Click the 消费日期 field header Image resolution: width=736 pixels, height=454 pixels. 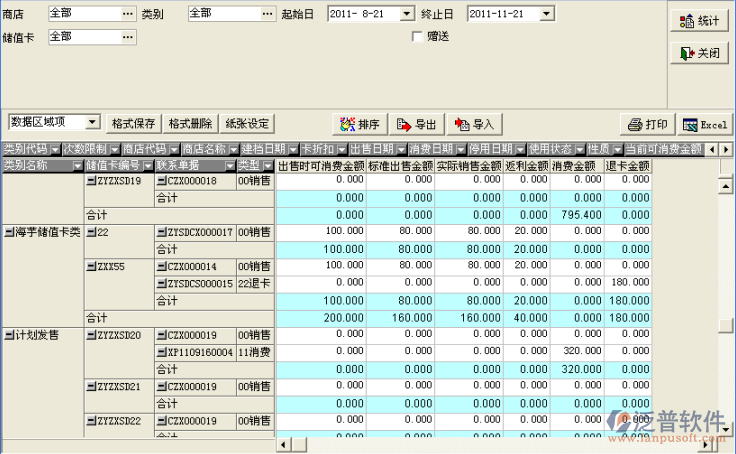tap(430, 149)
